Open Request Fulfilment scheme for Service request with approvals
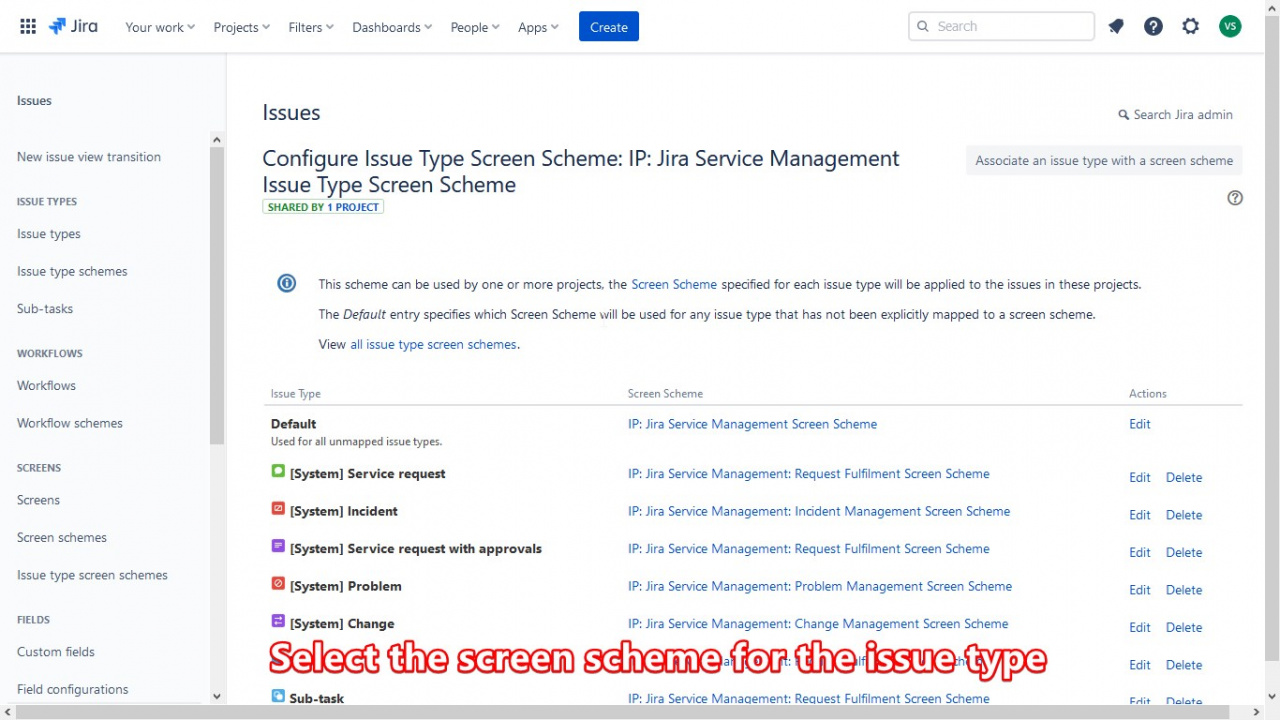The height and width of the screenshot is (720, 1280). pos(809,549)
